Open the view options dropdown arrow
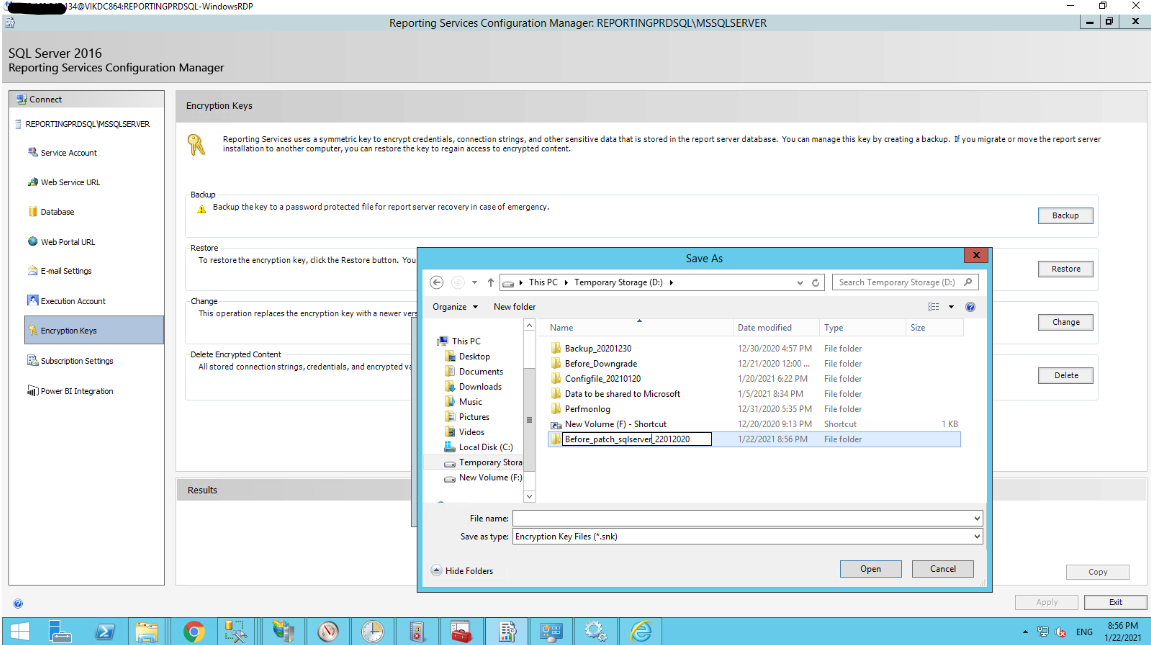This screenshot has height=645, width=1151. [x=951, y=307]
